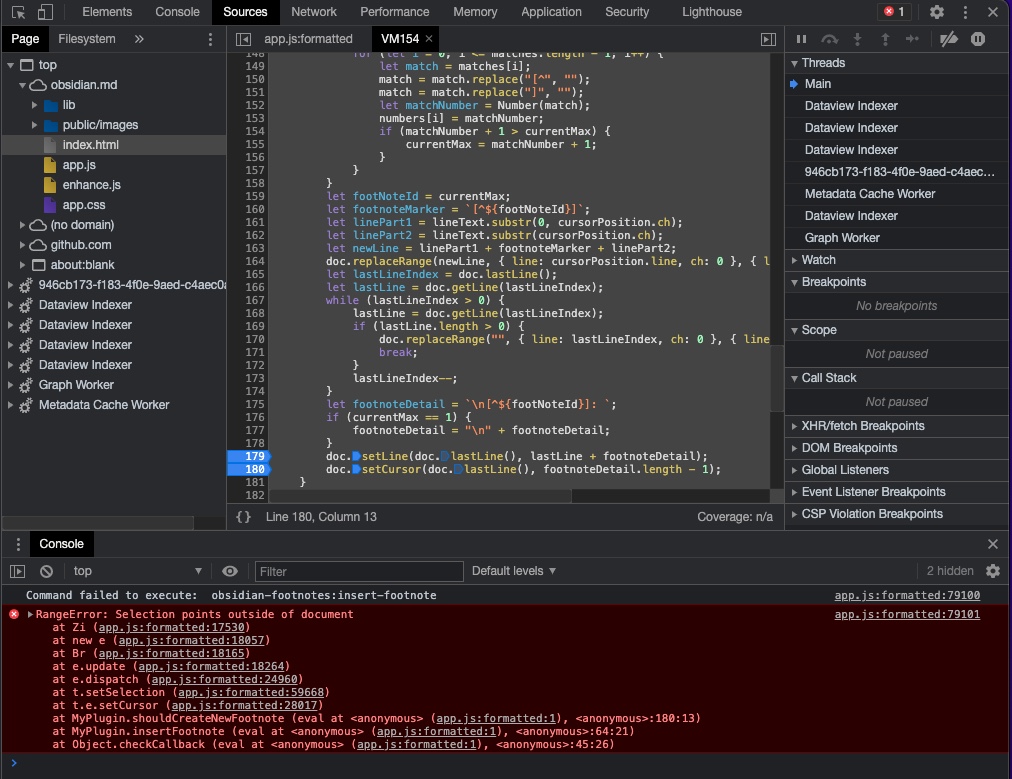Viewport: 1012px width, 779px height.
Task: Open the console drawer three-dot menu
Action: coord(18,544)
